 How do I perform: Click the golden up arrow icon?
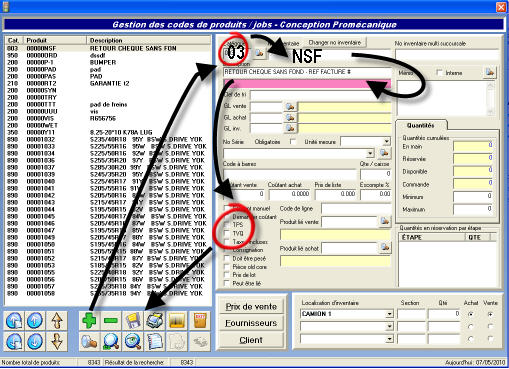pyautogui.click(x=57, y=321)
